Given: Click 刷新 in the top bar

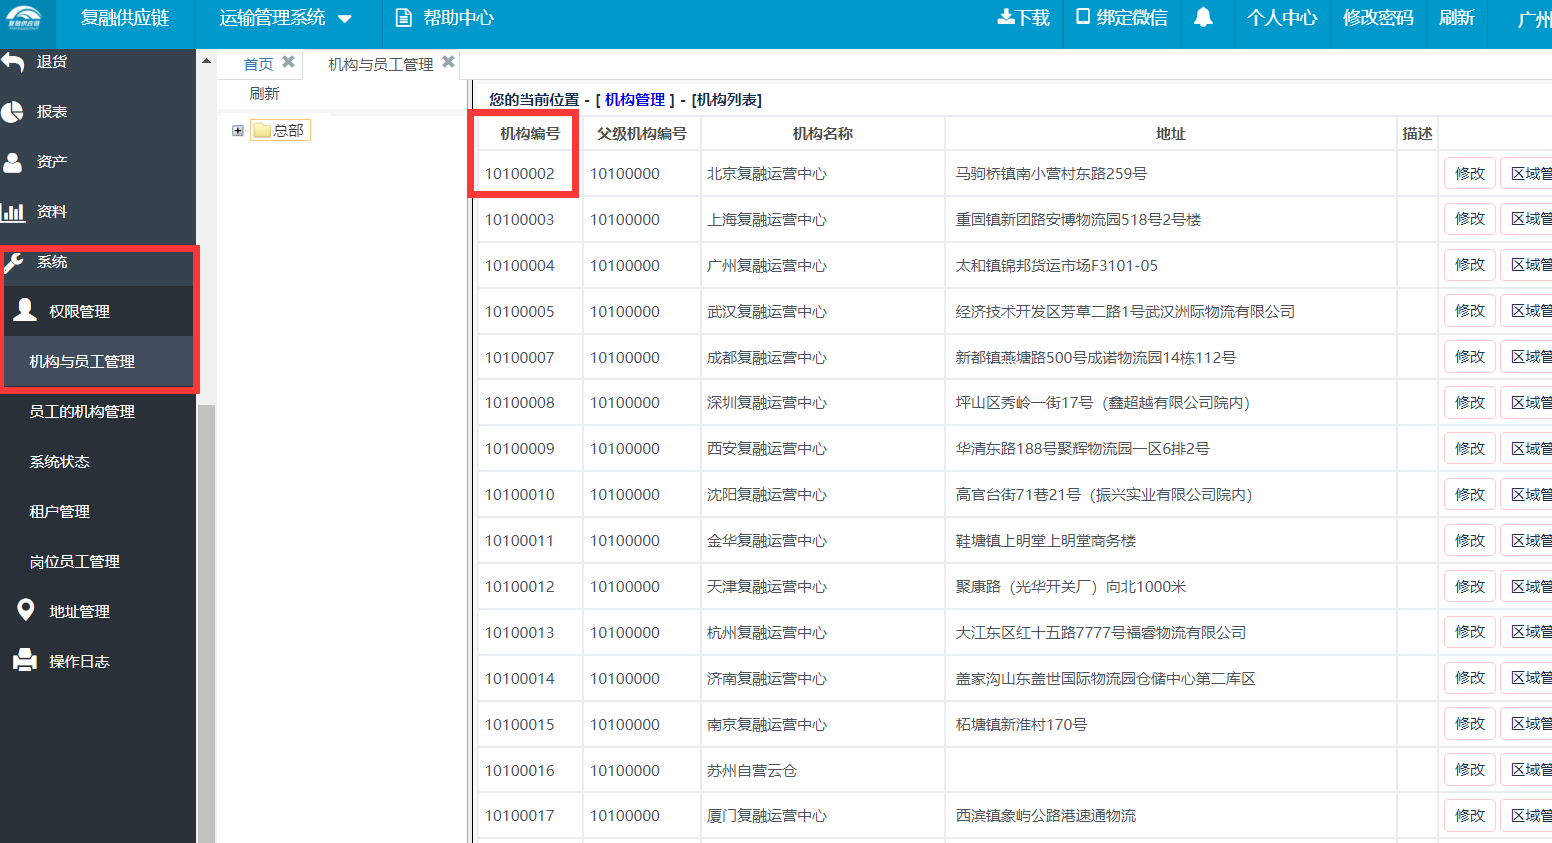Looking at the screenshot, I should click(x=1457, y=18).
